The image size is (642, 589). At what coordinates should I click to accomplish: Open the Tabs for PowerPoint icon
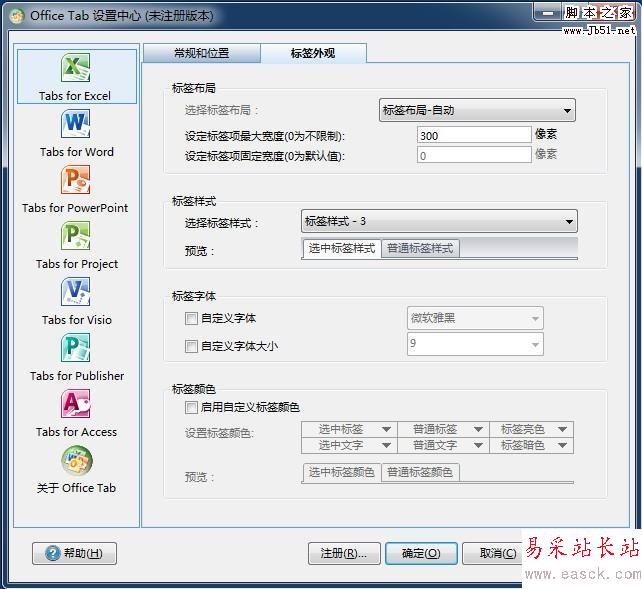pos(76,180)
